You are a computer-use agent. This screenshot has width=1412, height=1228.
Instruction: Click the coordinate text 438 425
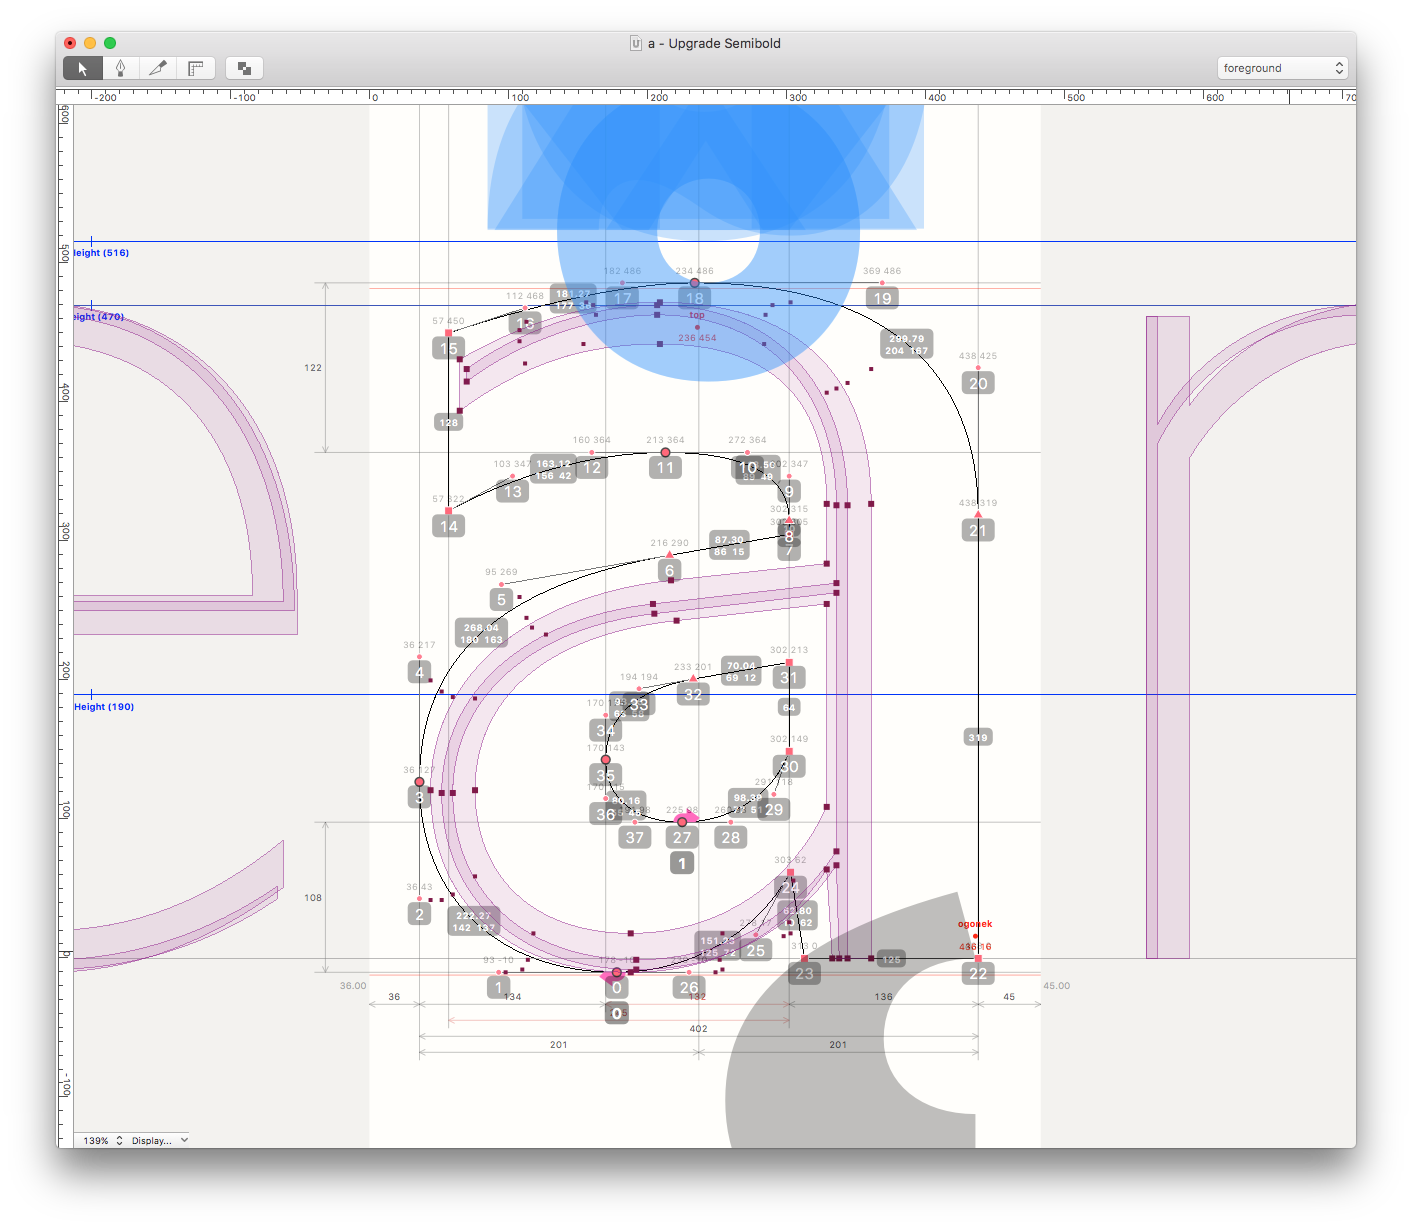[x=978, y=356]
